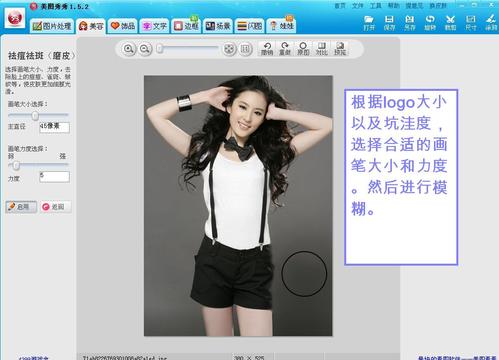Open the 饰品 accessories tab
499x360 pixels.
tap(123, 26)
